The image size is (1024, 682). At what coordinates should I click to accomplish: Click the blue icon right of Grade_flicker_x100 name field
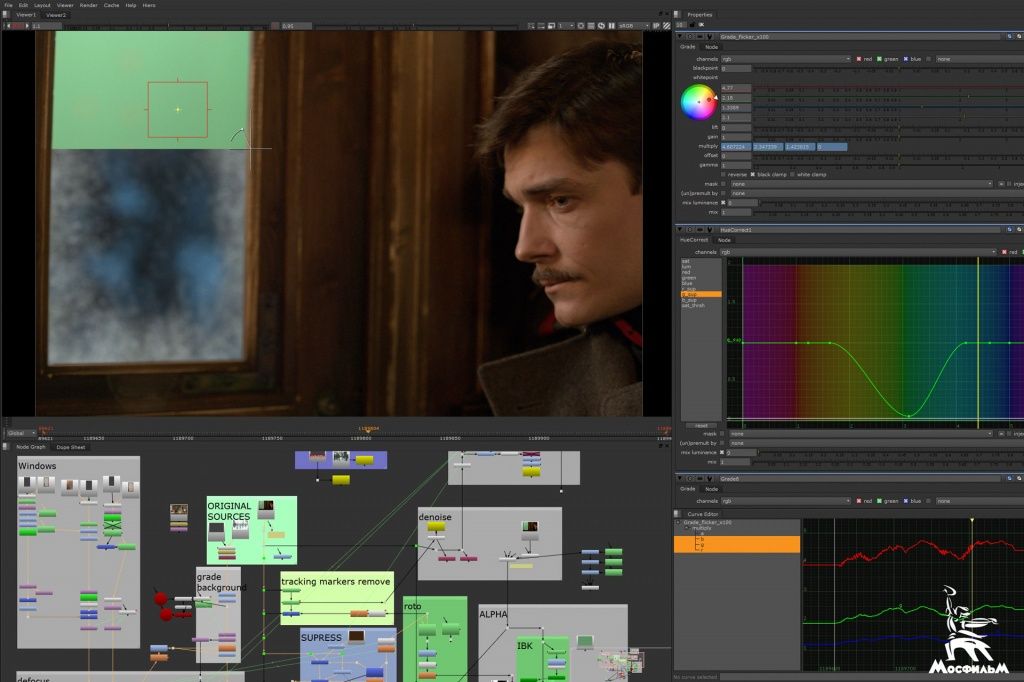point(1010,37)
